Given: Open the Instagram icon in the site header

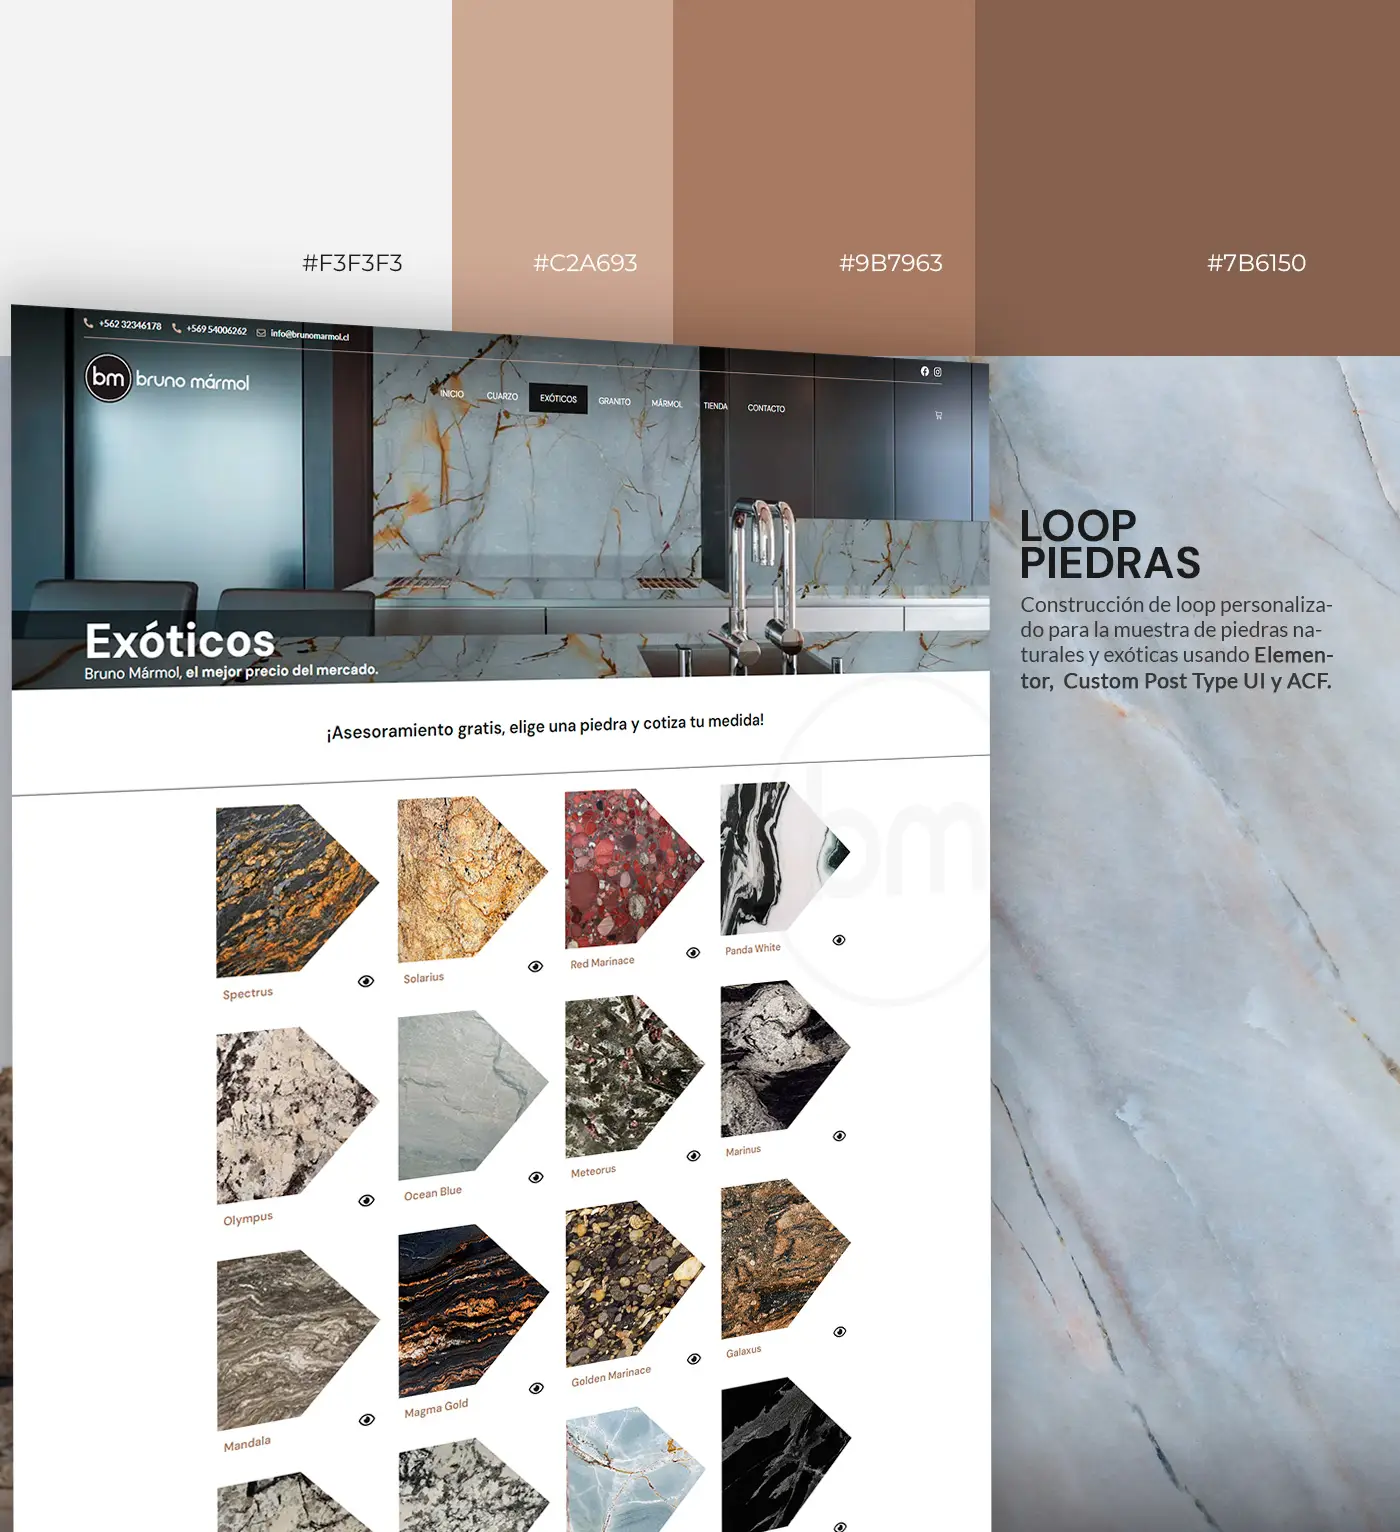Looking at the screenshot, I should 937,372.
